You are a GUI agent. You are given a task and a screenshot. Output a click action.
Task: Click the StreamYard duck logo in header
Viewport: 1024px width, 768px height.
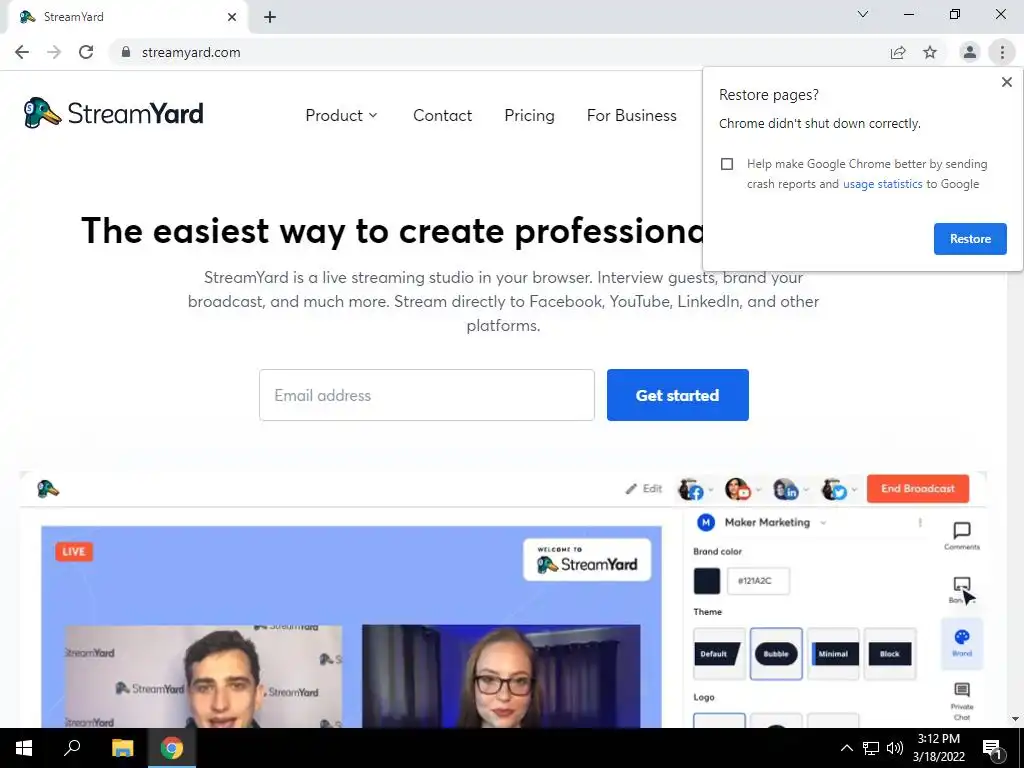point(114,114)
